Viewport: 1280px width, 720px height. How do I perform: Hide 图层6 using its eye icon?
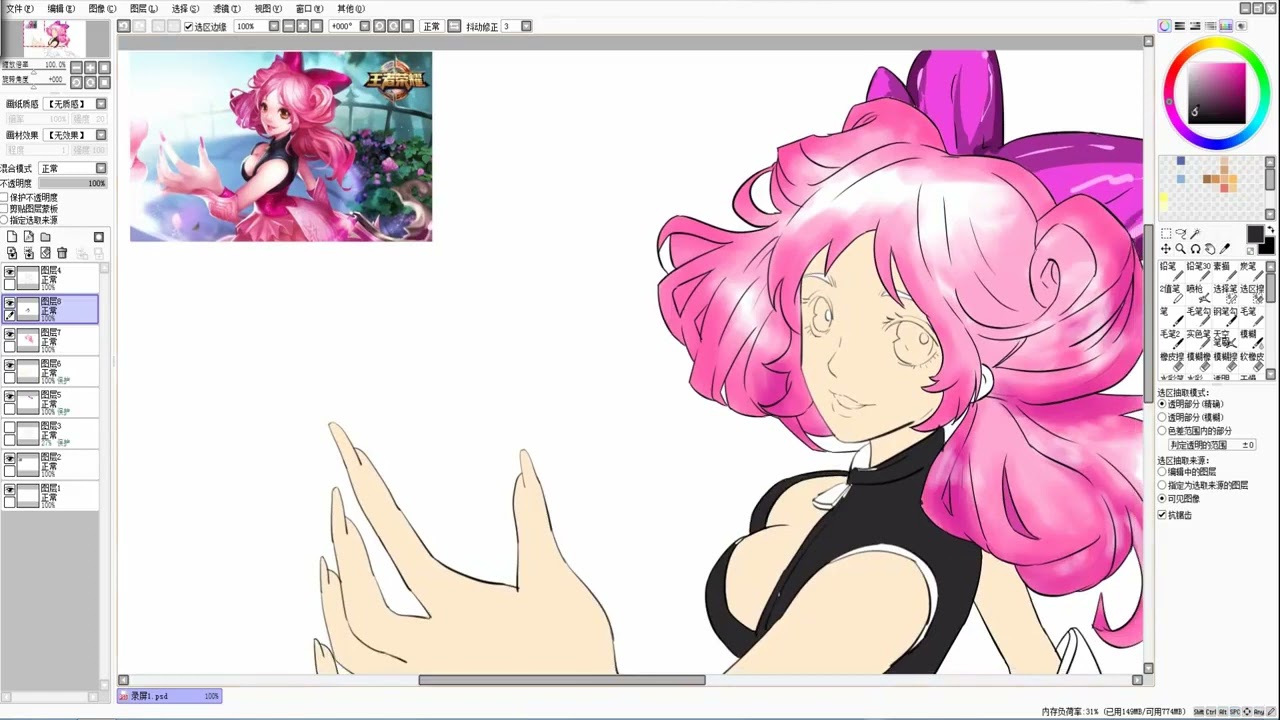click(10, 365)
